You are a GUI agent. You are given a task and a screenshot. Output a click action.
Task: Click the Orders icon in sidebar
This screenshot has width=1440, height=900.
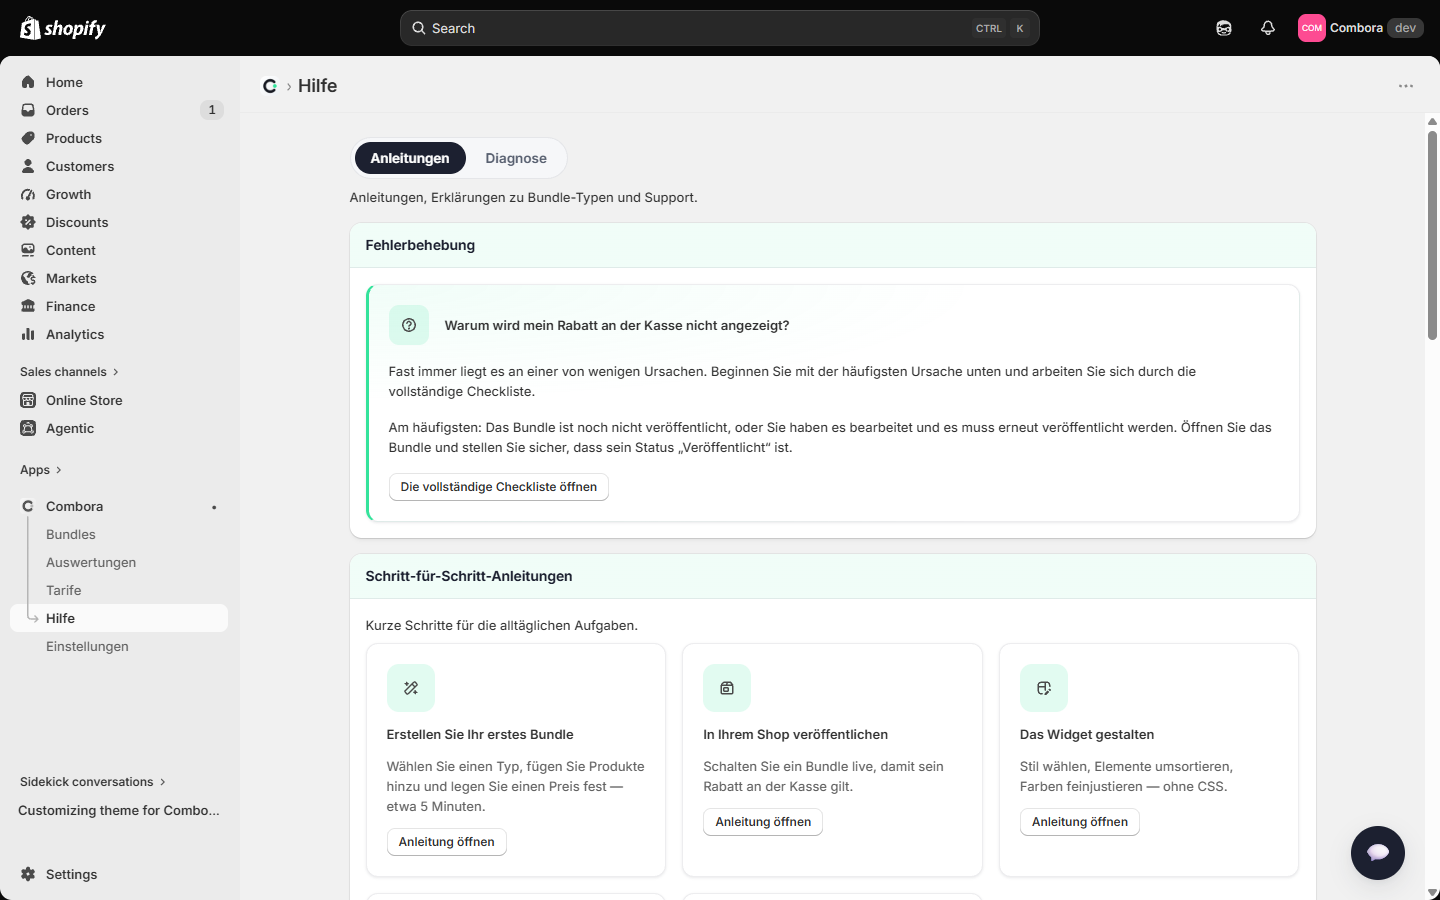point(28,110)
